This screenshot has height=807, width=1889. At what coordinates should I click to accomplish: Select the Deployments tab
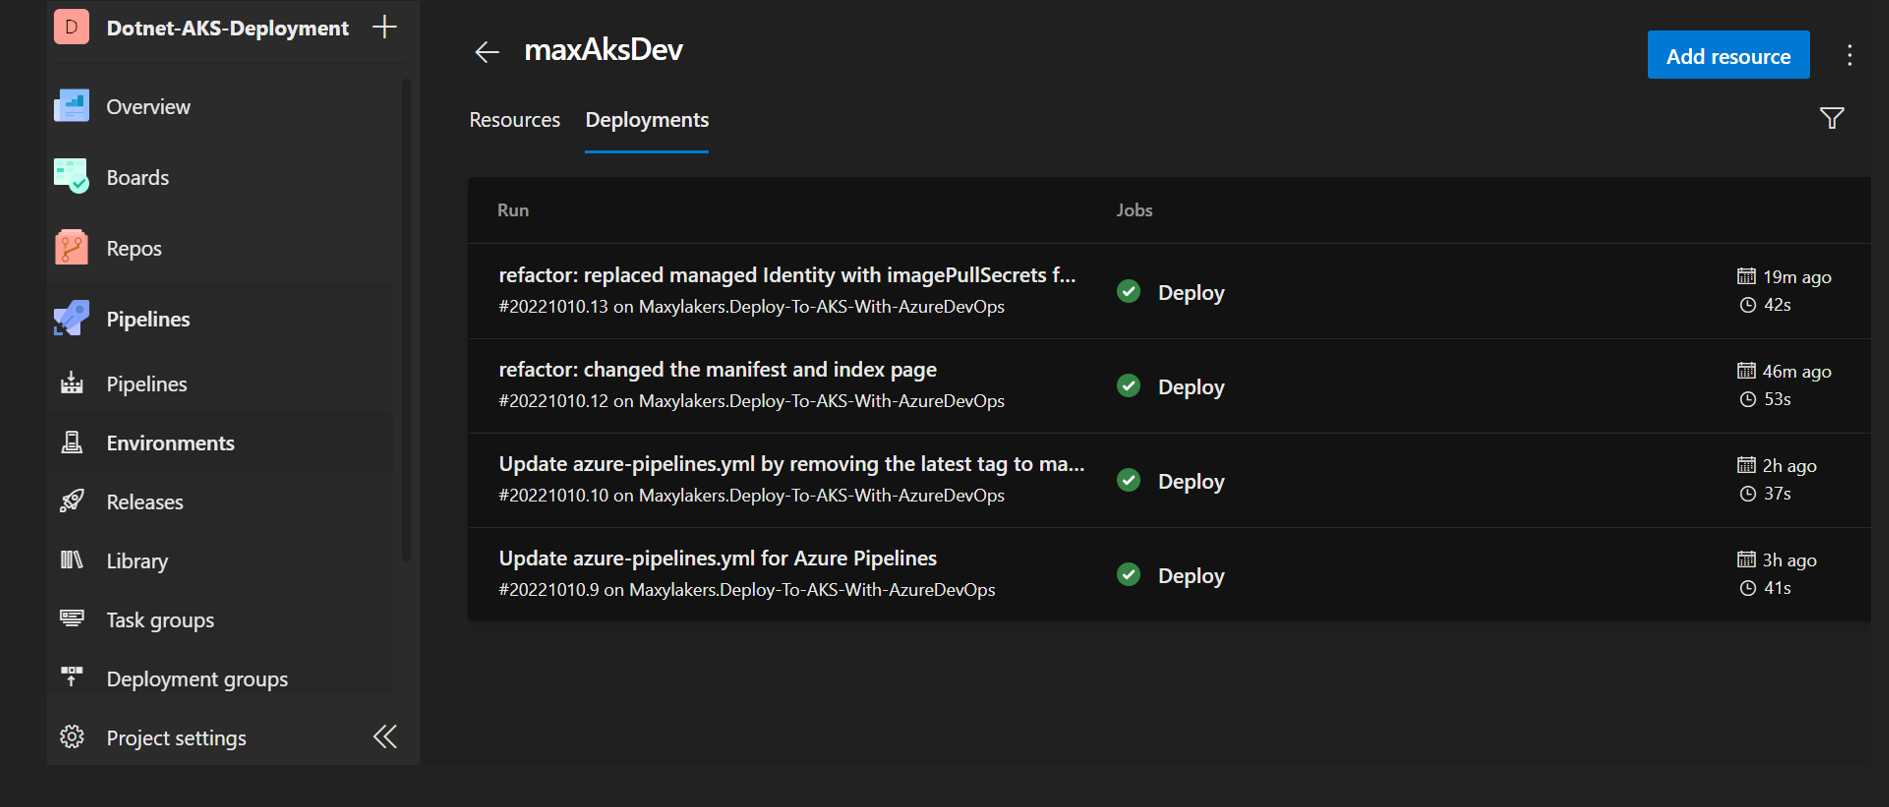tap(646, 120)
